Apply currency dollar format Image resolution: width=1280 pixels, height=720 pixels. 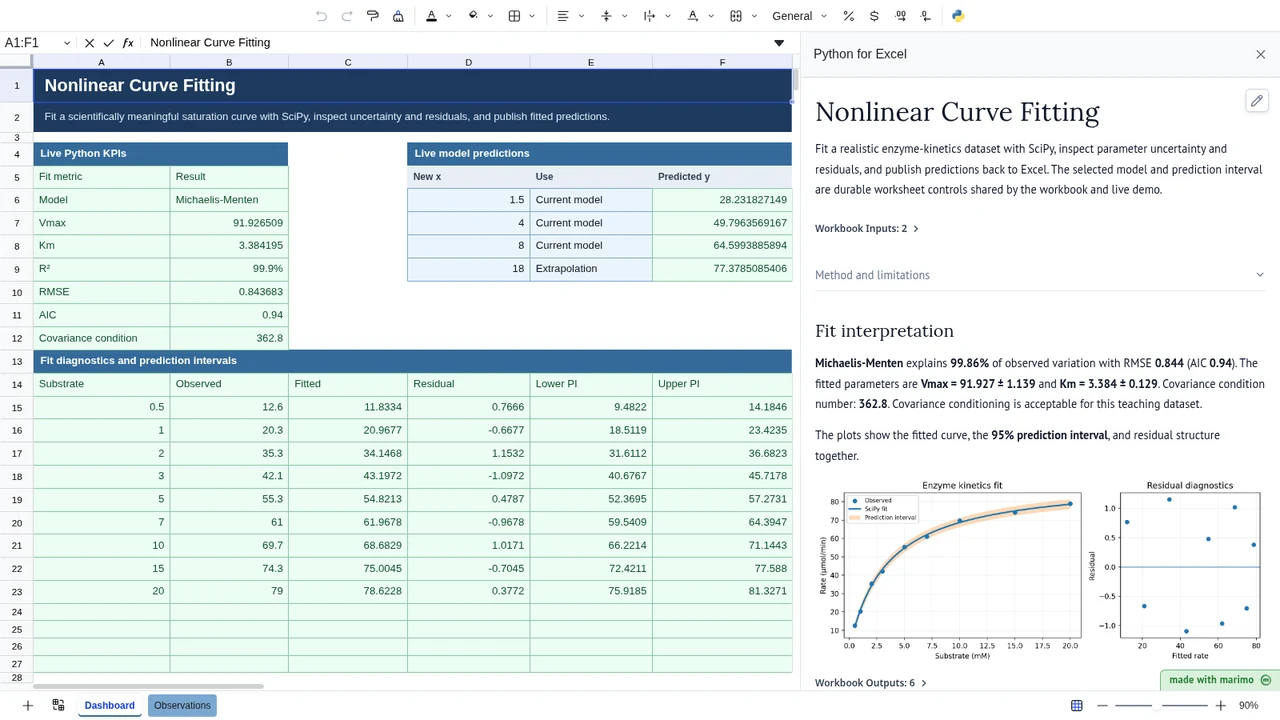[875, 16]
